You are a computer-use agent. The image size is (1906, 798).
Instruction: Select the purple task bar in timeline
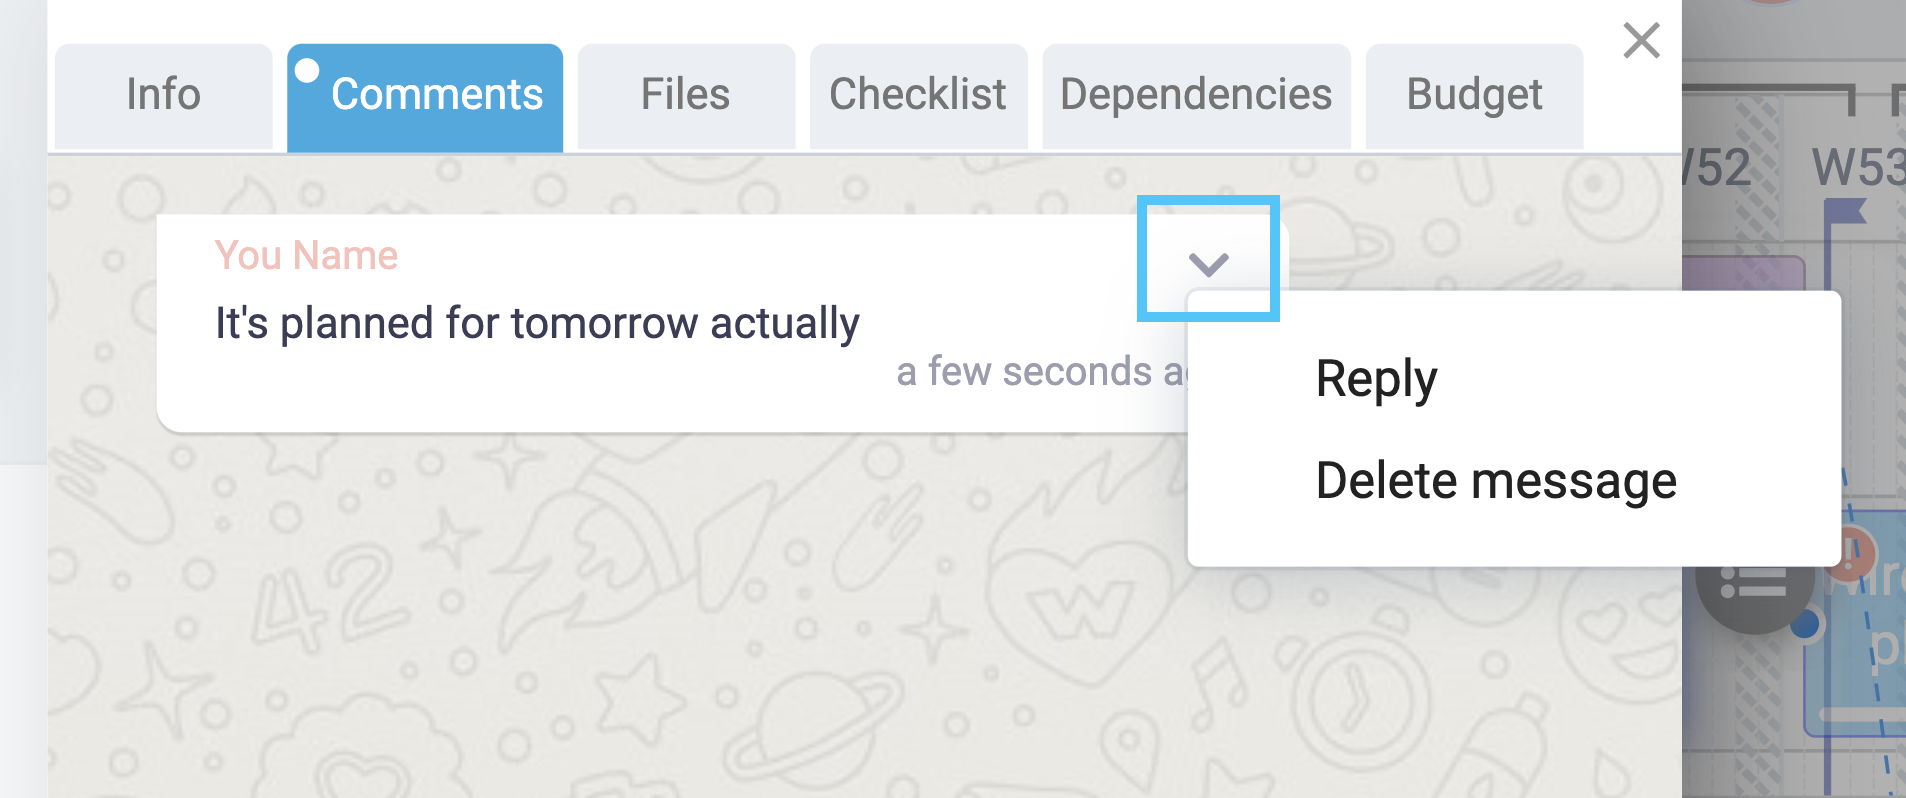tap(1743, 274)
